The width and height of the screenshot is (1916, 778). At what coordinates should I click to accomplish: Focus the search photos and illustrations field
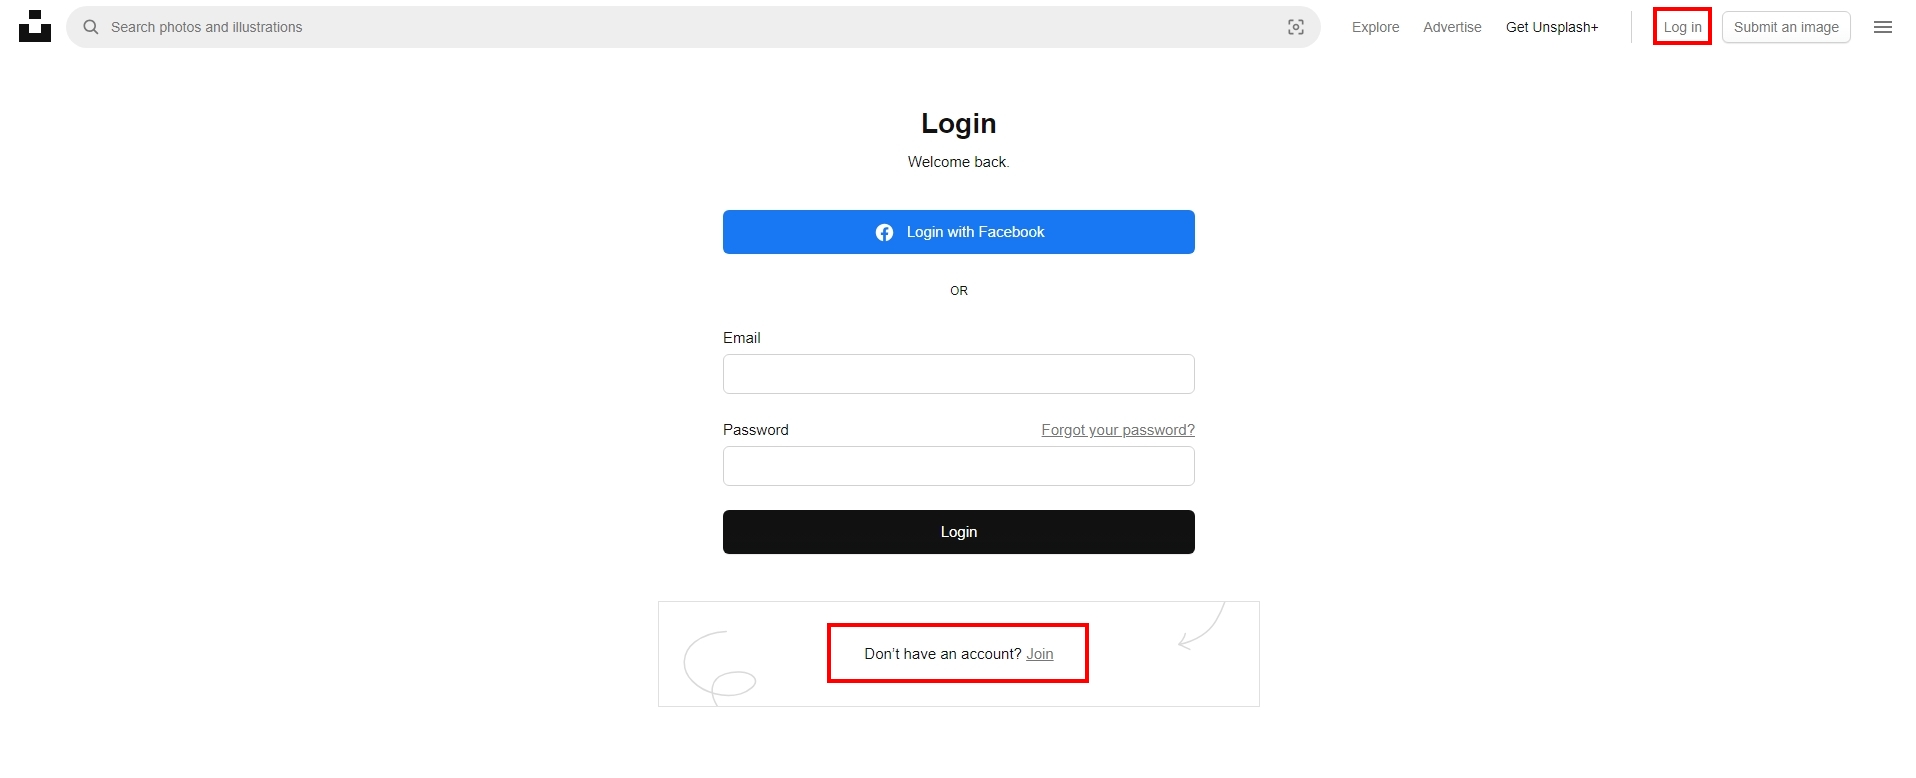click(690, 27)
